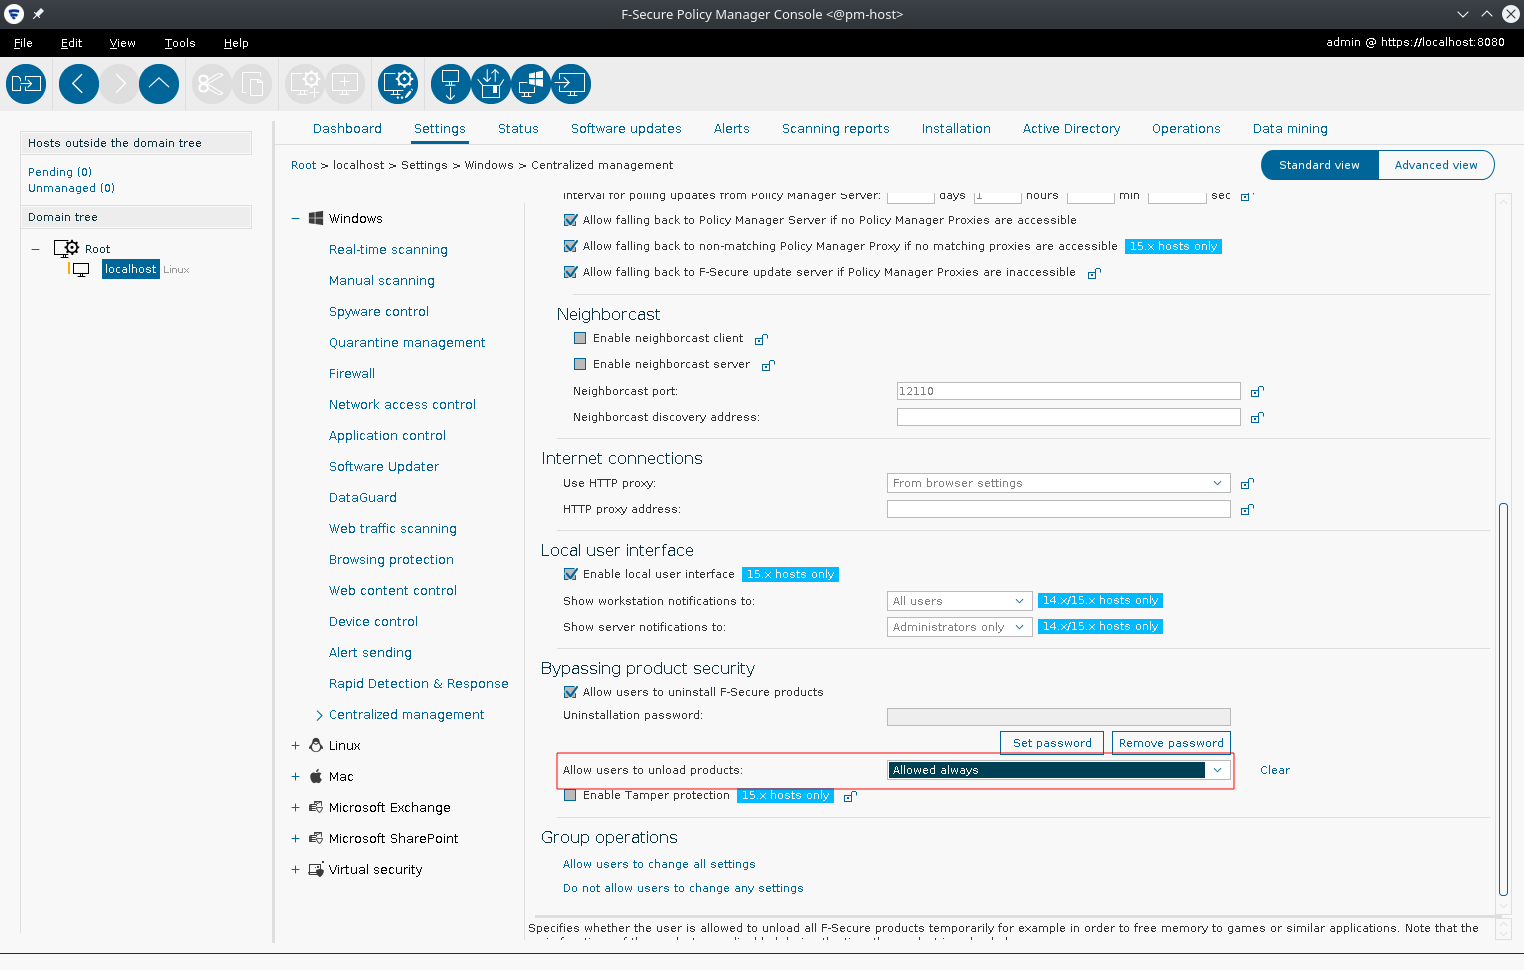Click lock icon beside Enable Tamper protection
The image size is (1524, 970).
pos(850,796)
